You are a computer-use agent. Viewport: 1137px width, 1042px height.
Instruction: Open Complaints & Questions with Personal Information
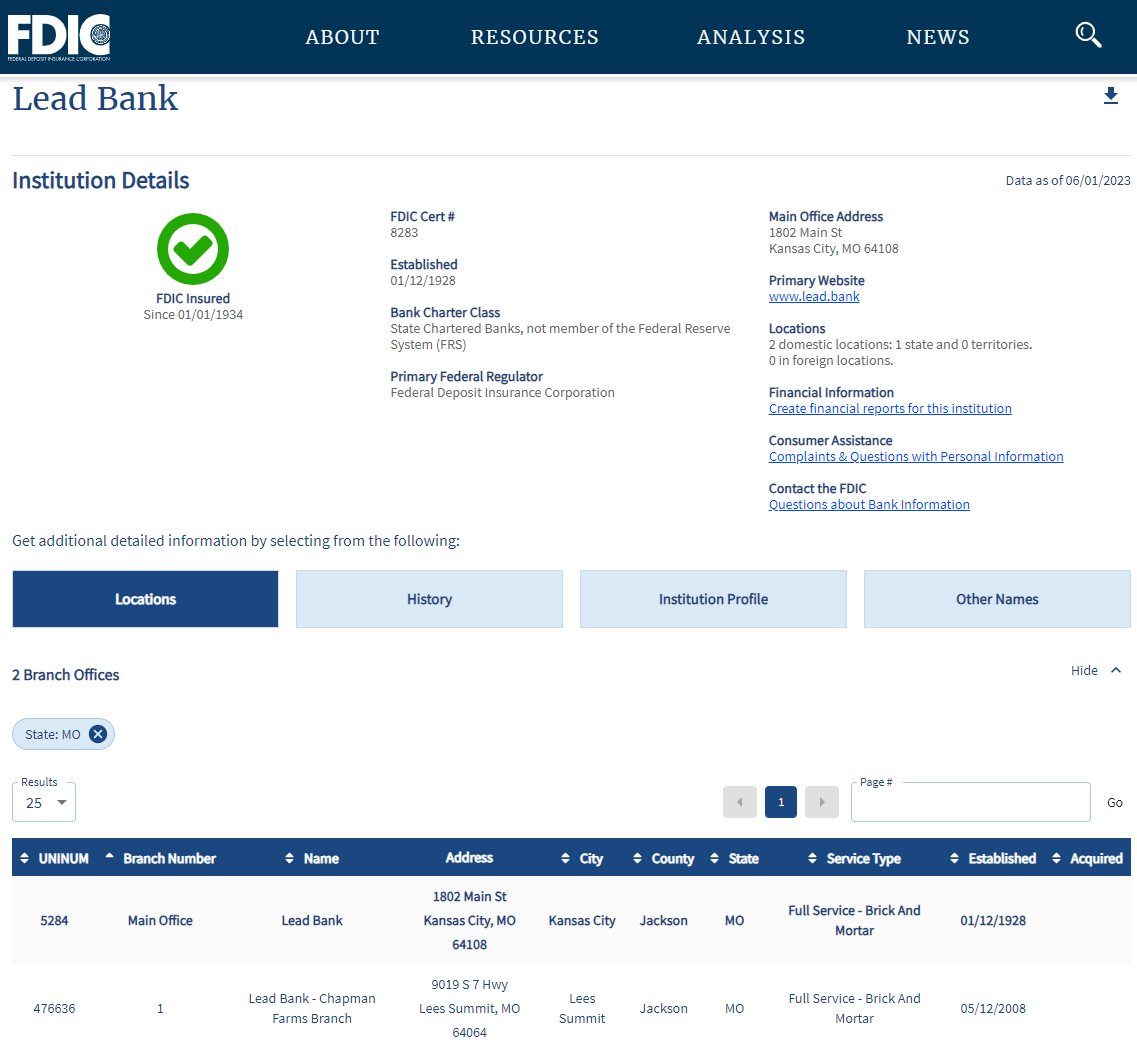916,456
